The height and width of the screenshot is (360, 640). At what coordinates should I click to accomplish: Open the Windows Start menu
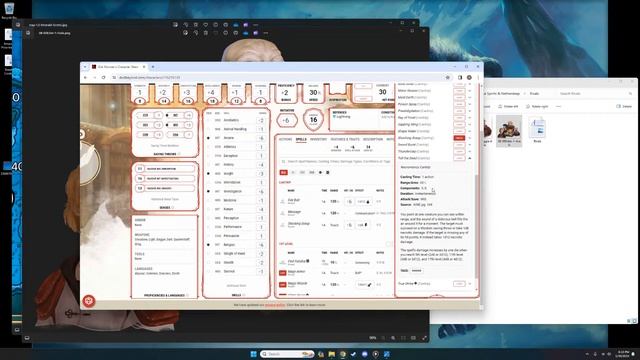tap(253, 354)
